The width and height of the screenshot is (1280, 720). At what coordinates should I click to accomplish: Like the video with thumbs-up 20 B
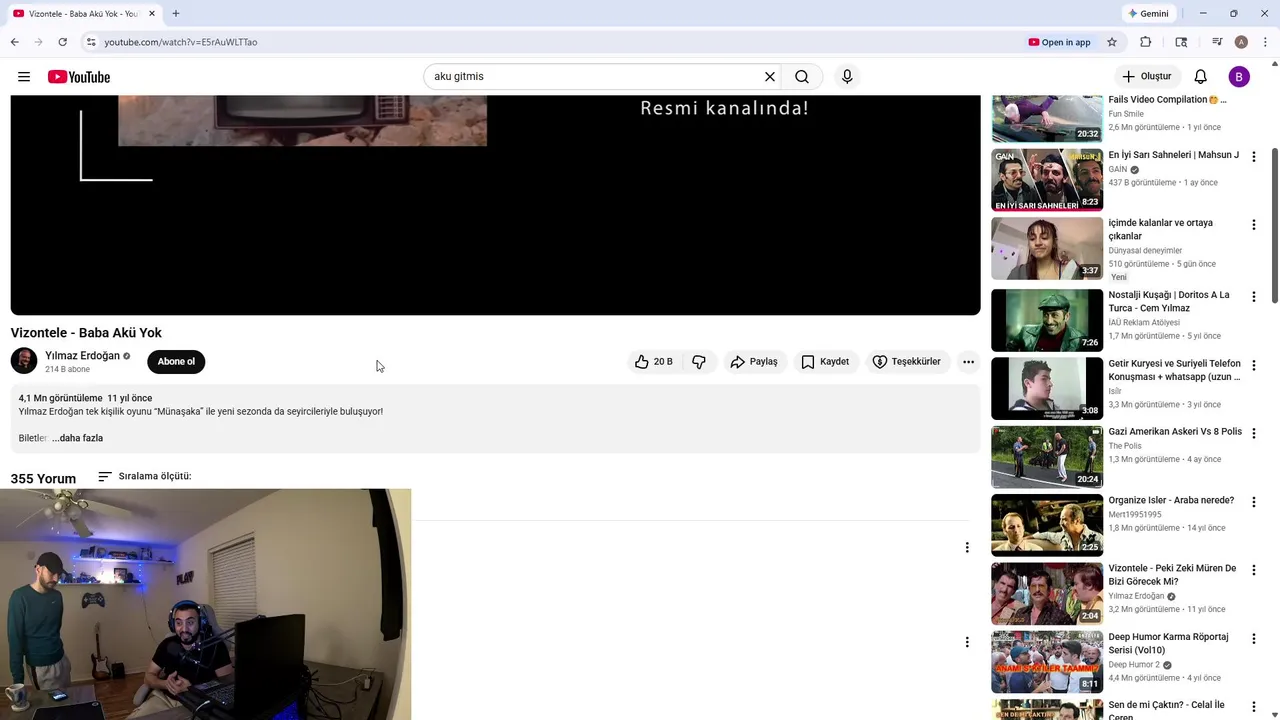pos(654,362)
